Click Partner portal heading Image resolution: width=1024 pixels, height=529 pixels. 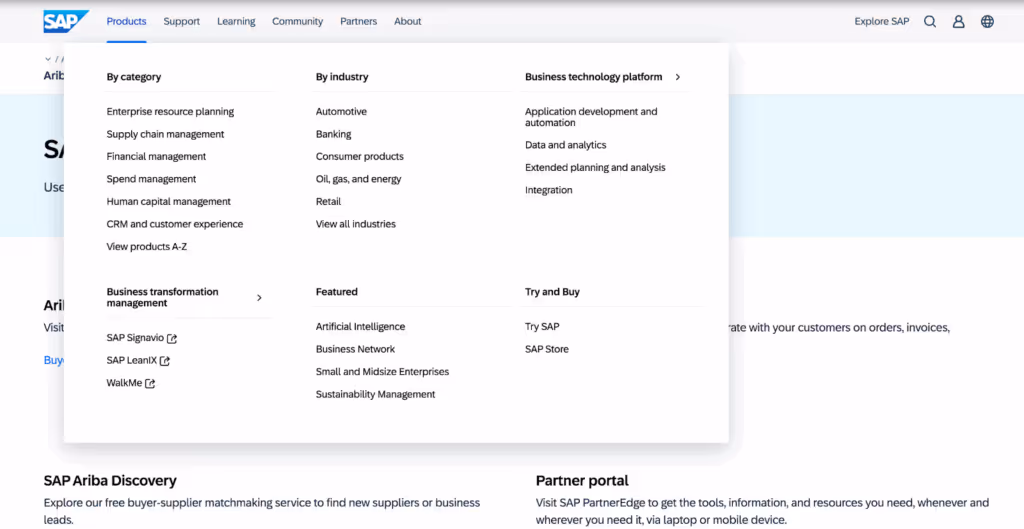[x=583, y=481]
